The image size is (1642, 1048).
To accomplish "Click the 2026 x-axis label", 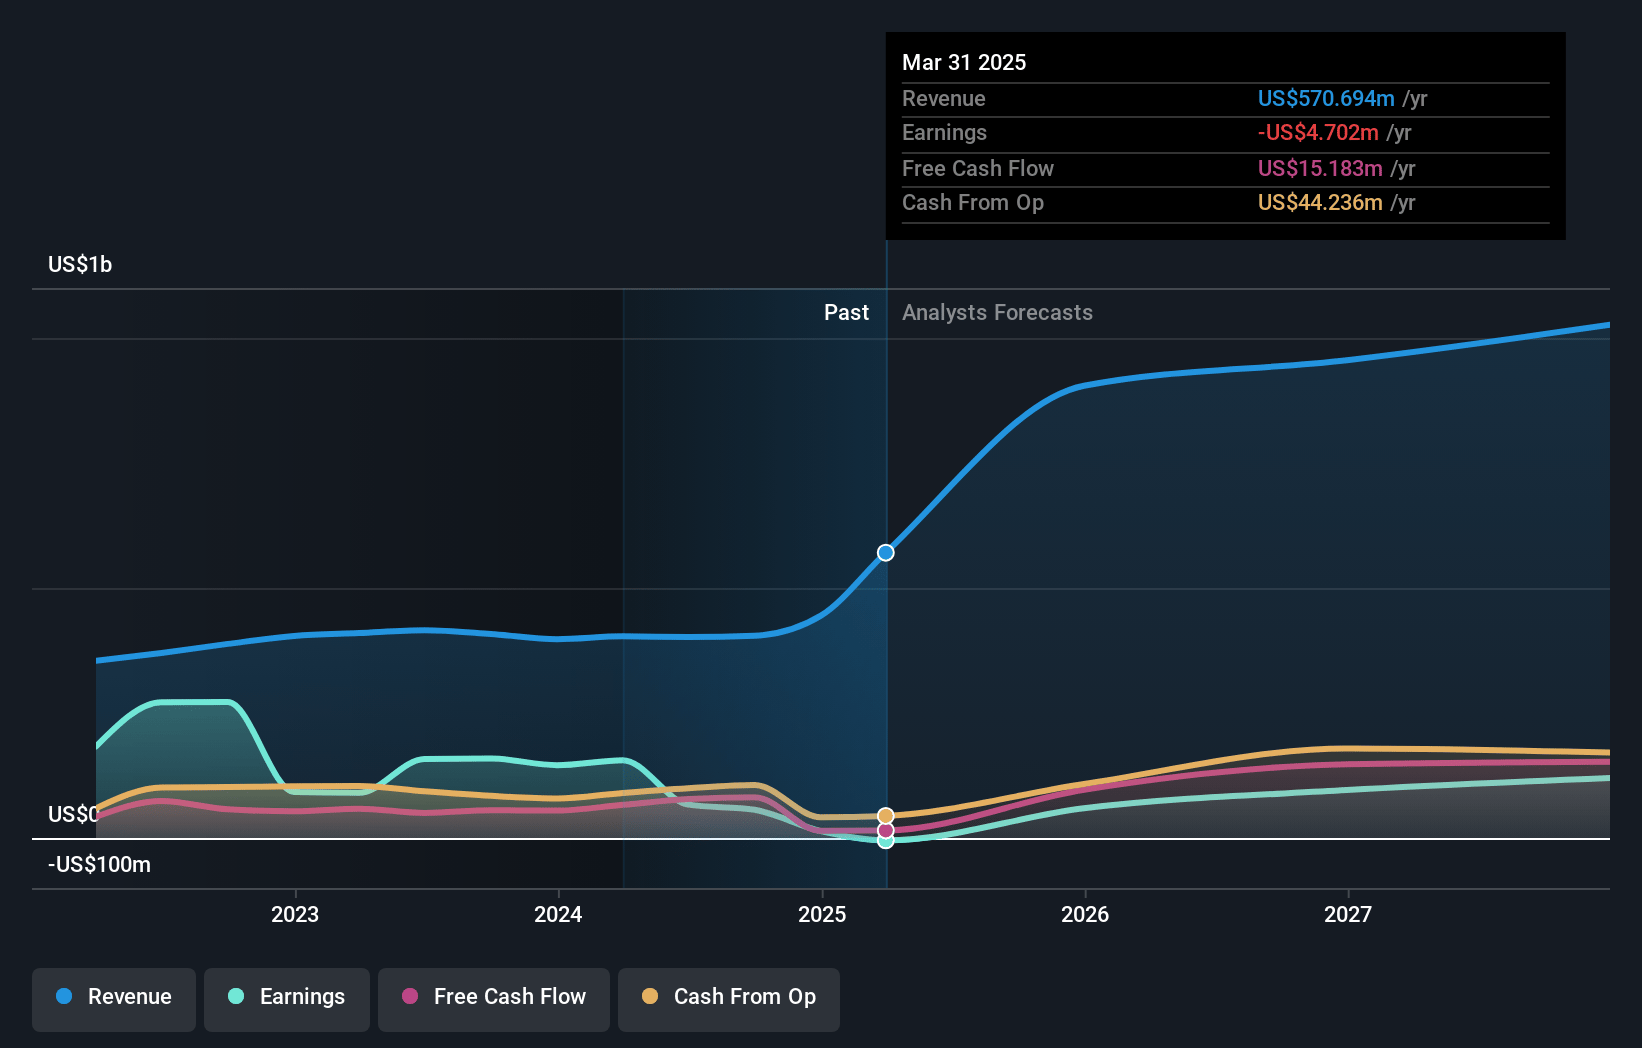I will [x=1085, y=914].
